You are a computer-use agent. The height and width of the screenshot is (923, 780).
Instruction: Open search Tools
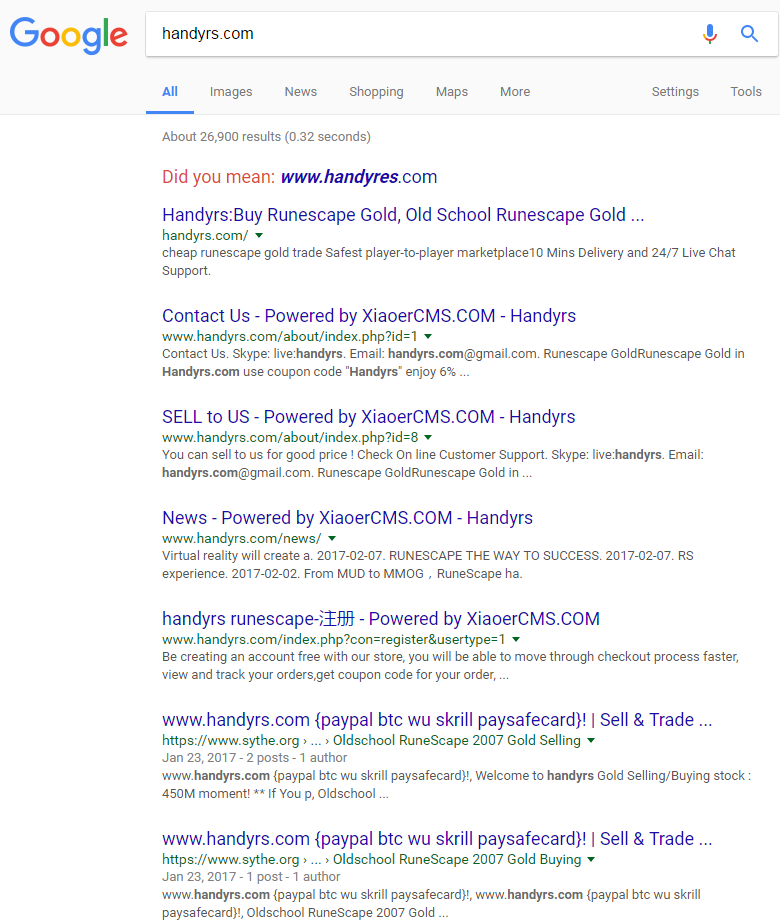tap(746, 92)
